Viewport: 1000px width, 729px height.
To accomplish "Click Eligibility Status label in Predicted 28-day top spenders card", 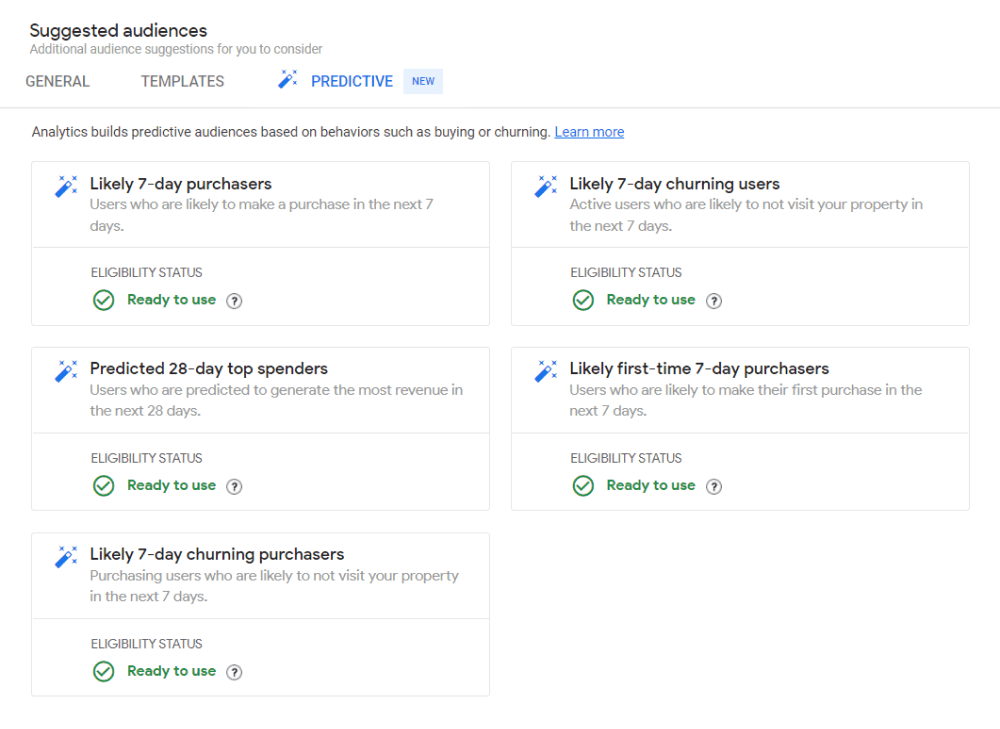I will click(x=146, y=458).
